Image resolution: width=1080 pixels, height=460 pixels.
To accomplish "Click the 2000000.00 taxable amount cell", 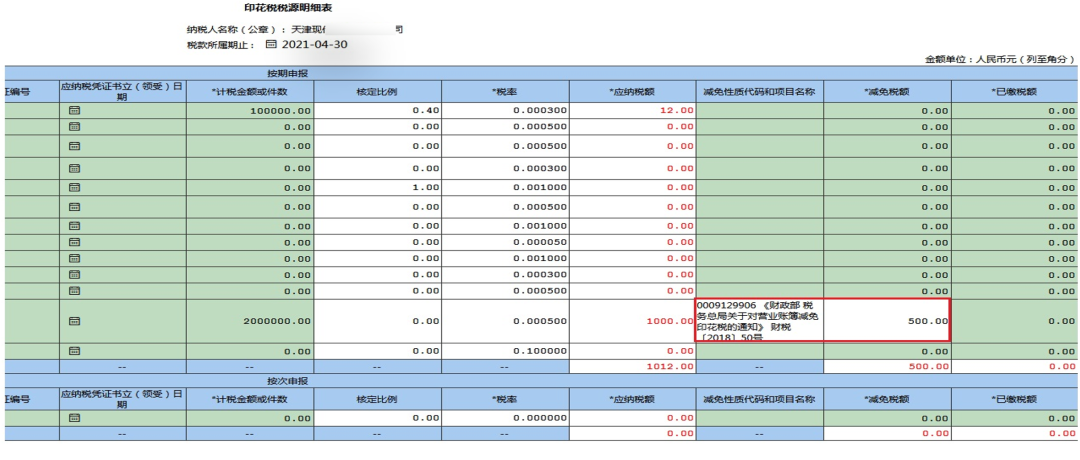I will 250,321.
